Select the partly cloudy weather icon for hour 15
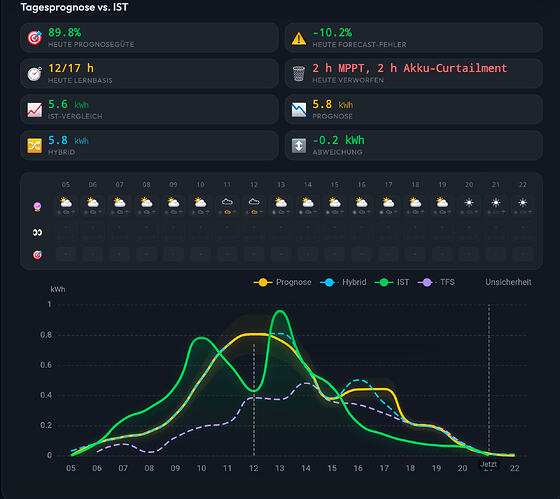560x499 pixels. point(335,203)
